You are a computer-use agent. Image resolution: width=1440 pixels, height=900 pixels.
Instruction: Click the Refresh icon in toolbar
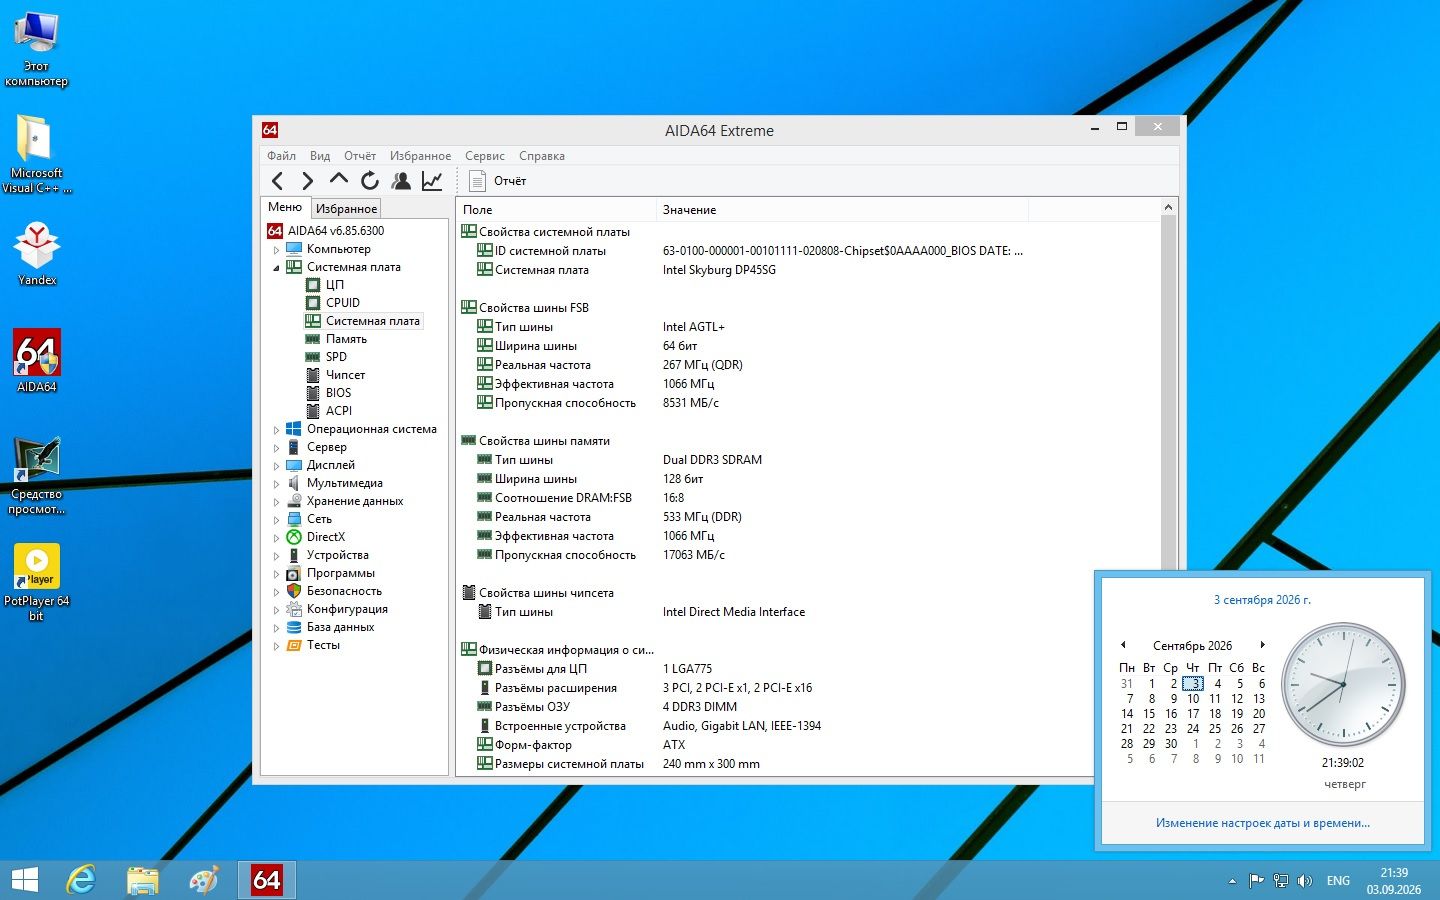tap(370, 181)
